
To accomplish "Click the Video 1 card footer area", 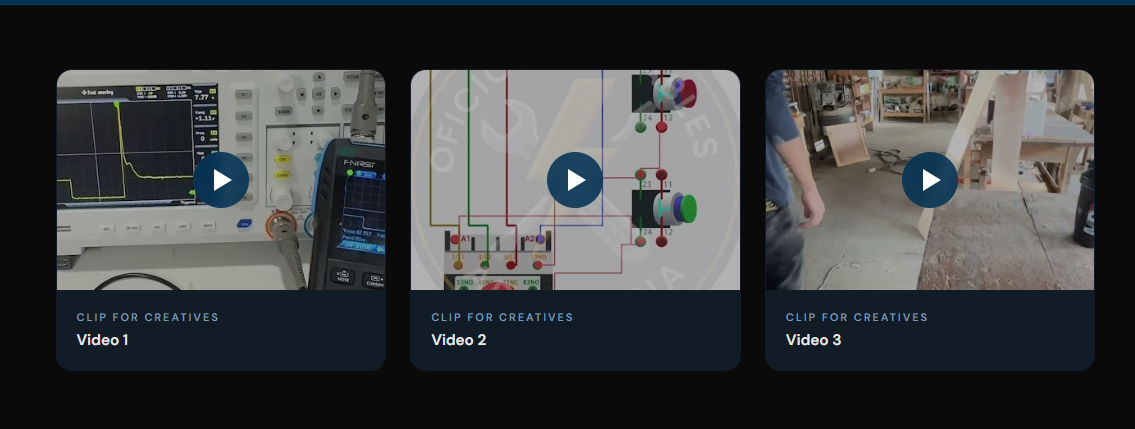I will pos(221,330).
